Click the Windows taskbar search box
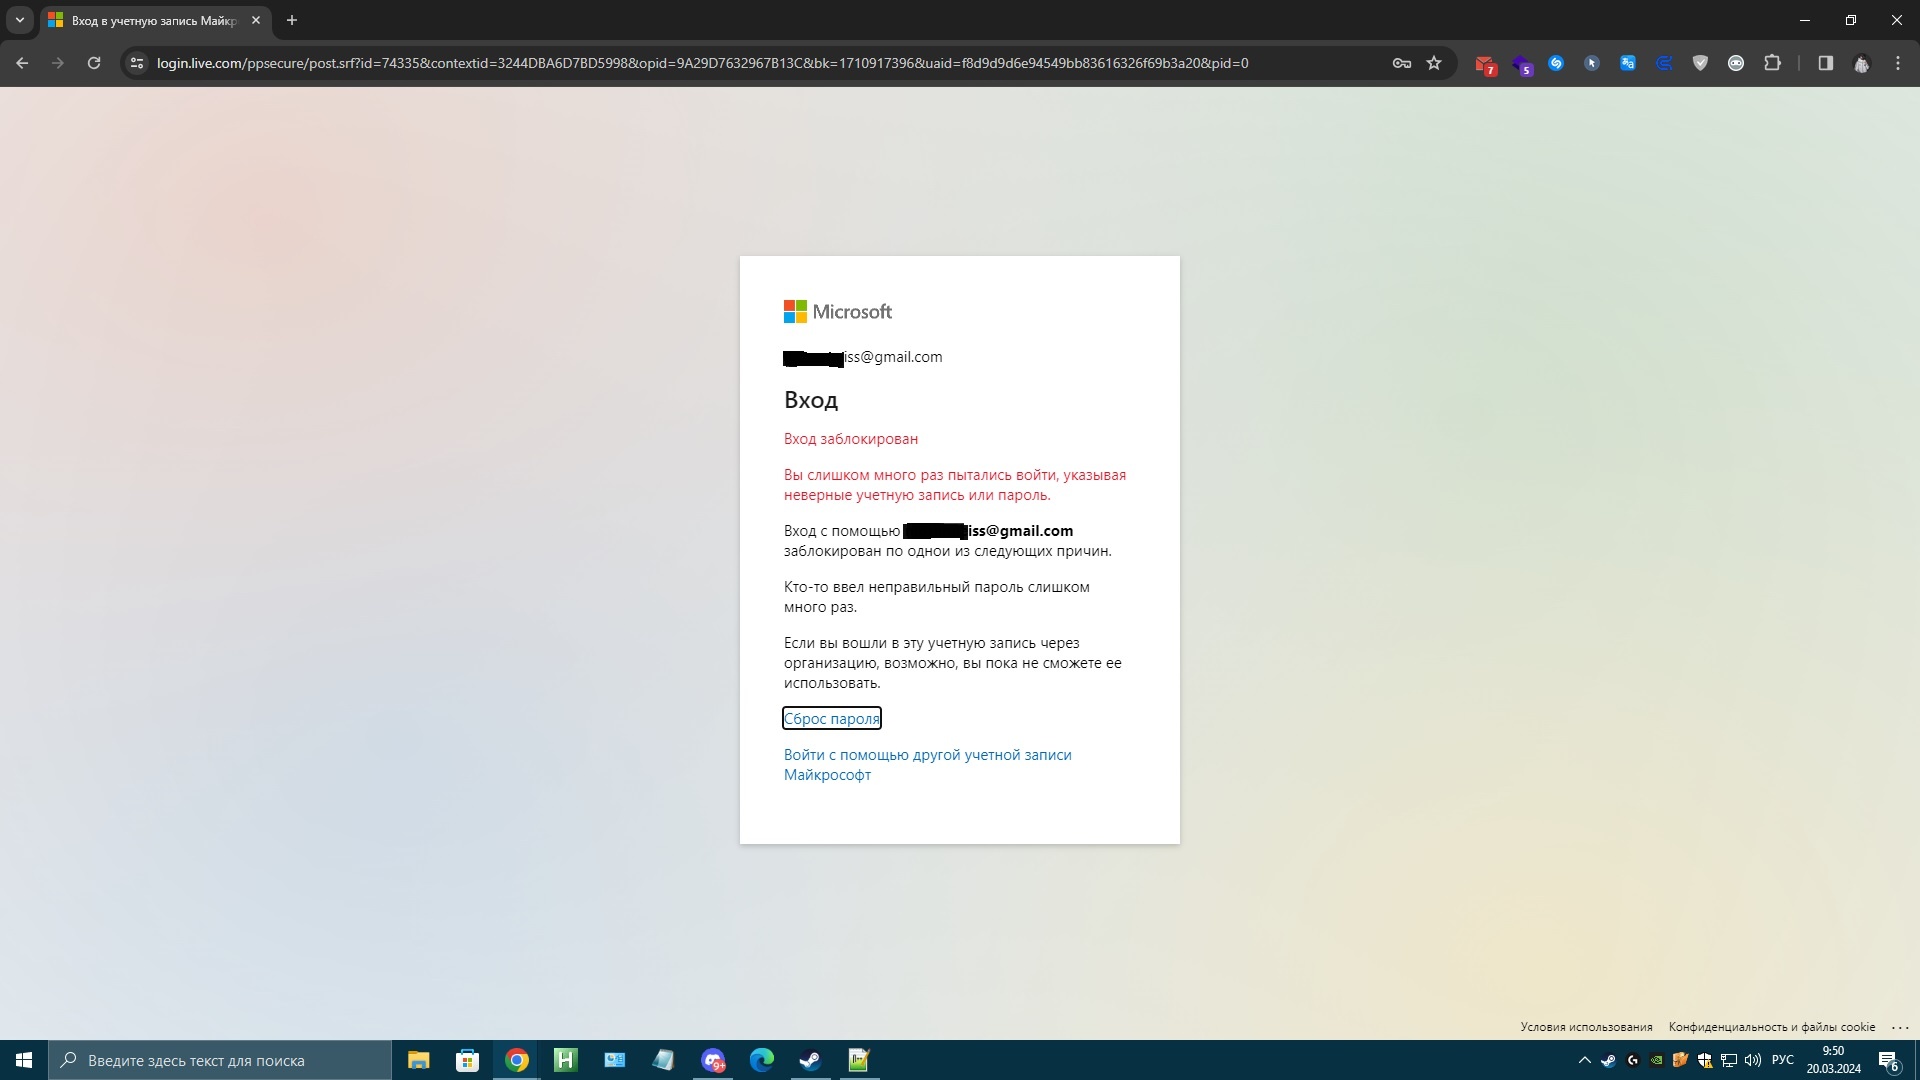Screen dimensions: 1920x1080 [220, 1060]
